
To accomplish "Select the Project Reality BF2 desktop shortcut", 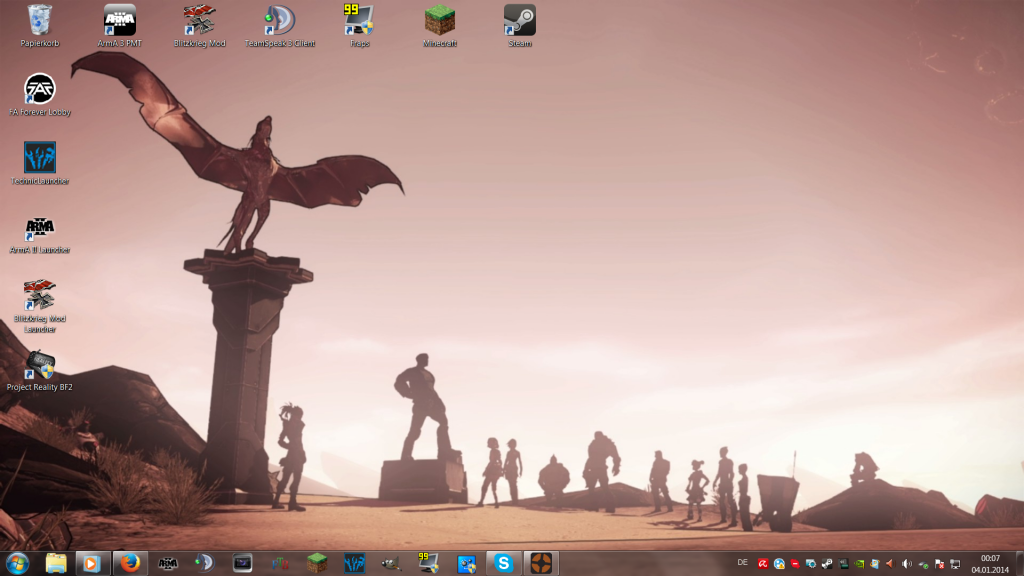I will pos(40,370).
